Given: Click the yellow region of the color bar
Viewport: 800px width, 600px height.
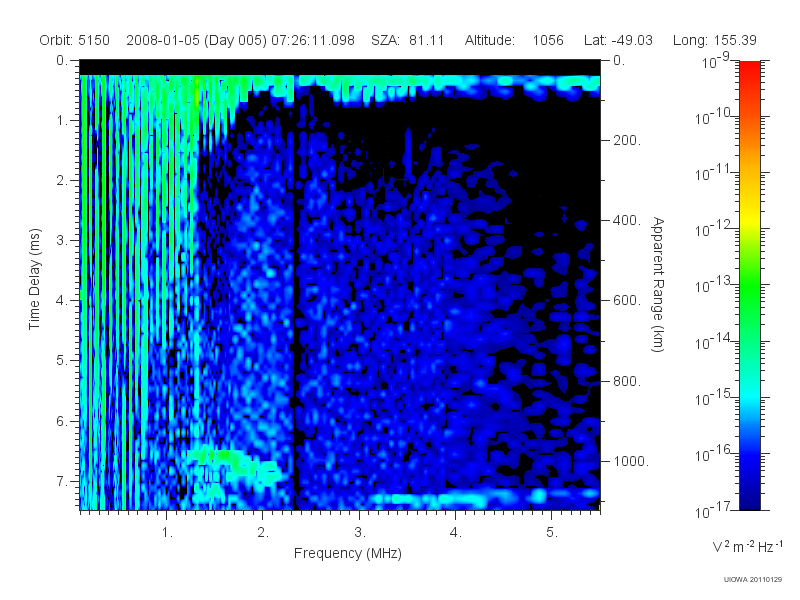Looking at the screenshot, I should [750, 219].
